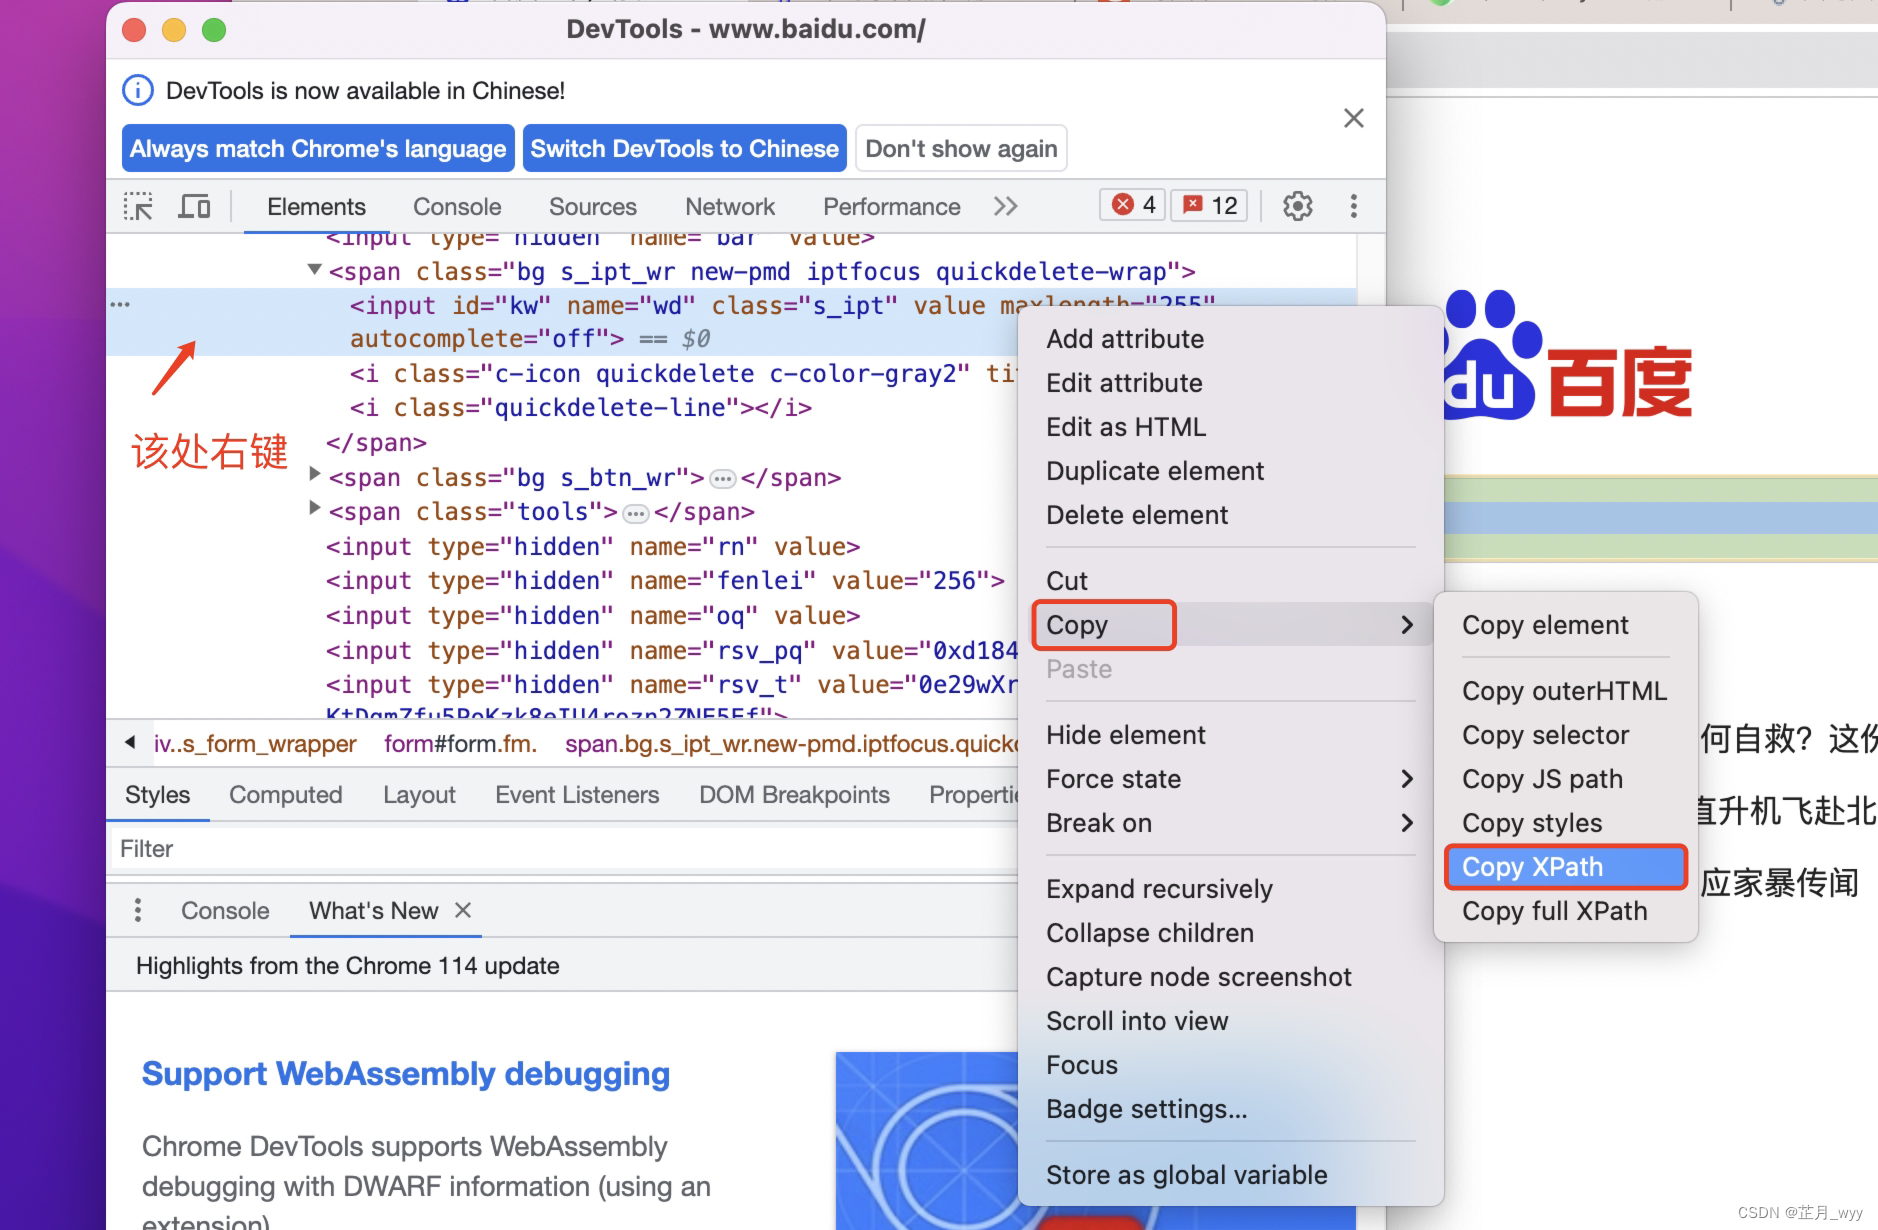Open the Network tab
Viewport: 1878px width, 1230px height.
pyautogui.click(x=730, y=207)
